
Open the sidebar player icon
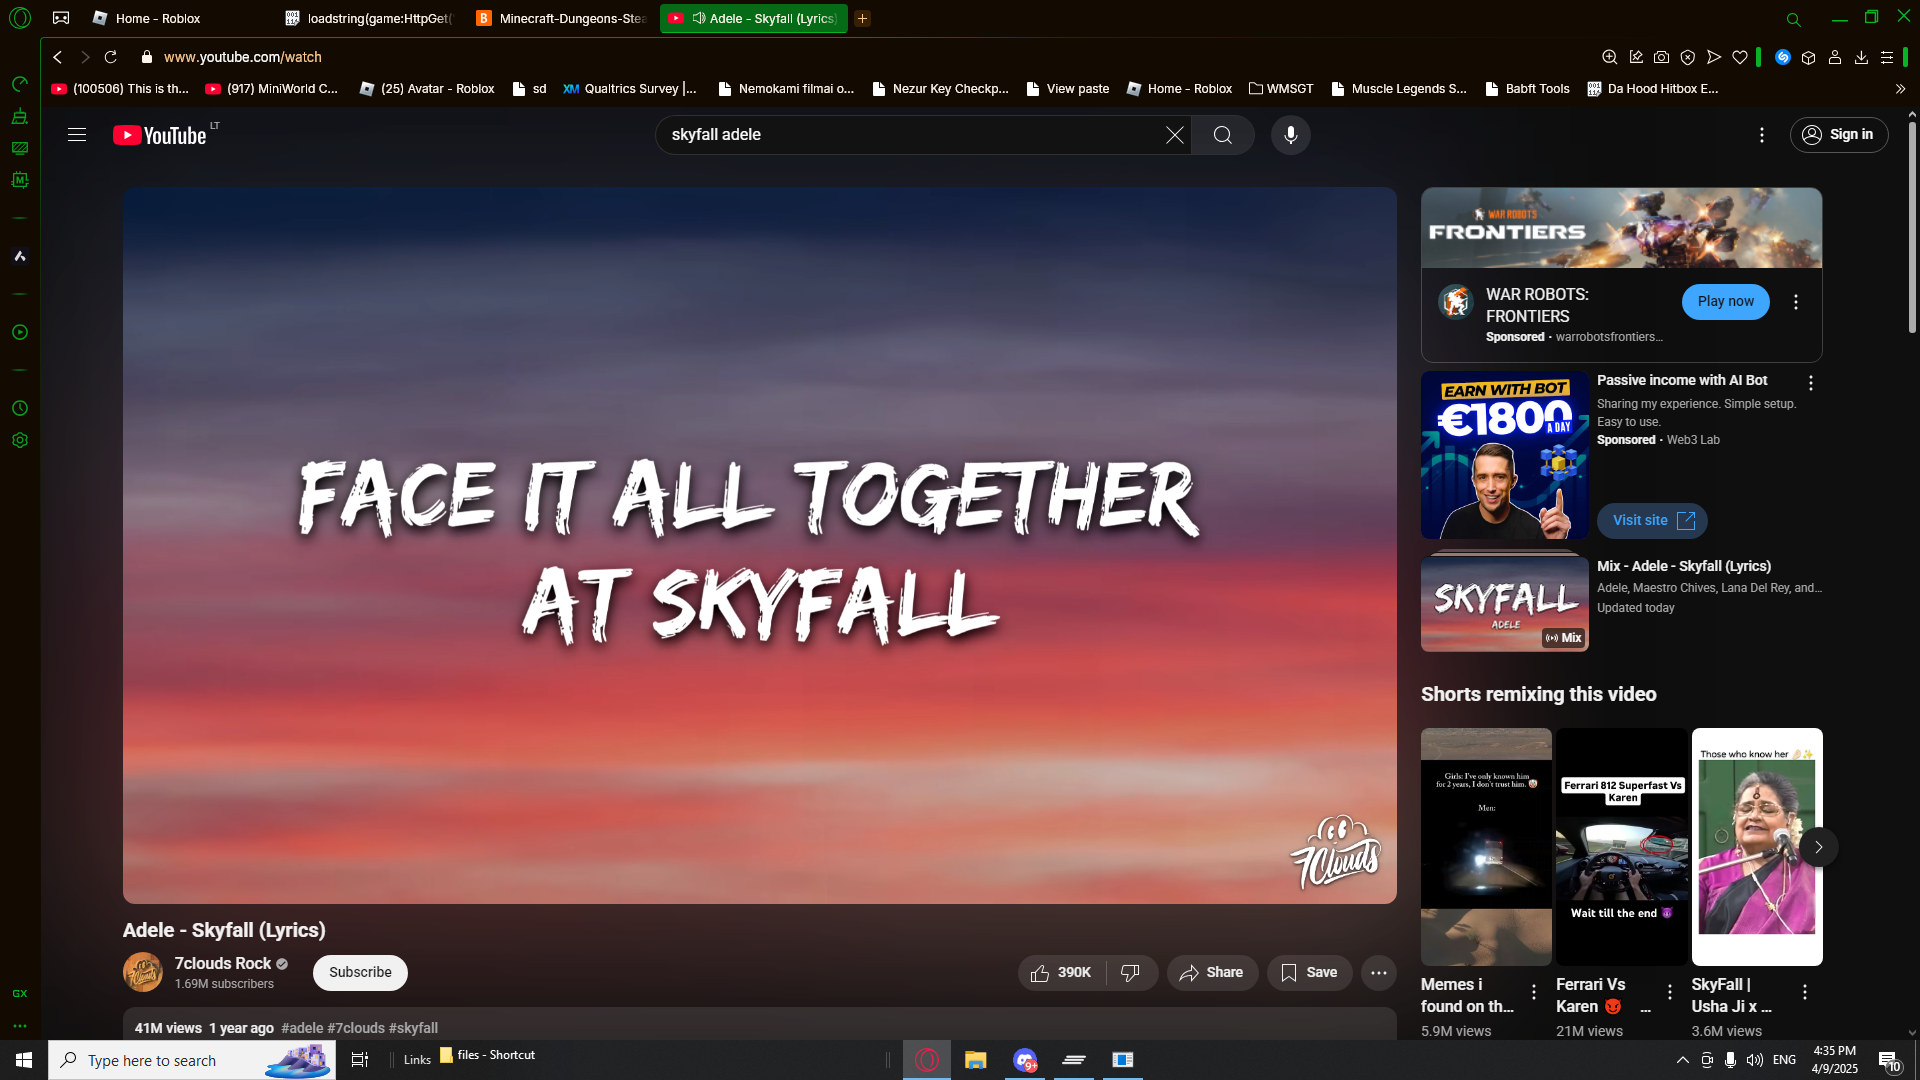point(20,332)
